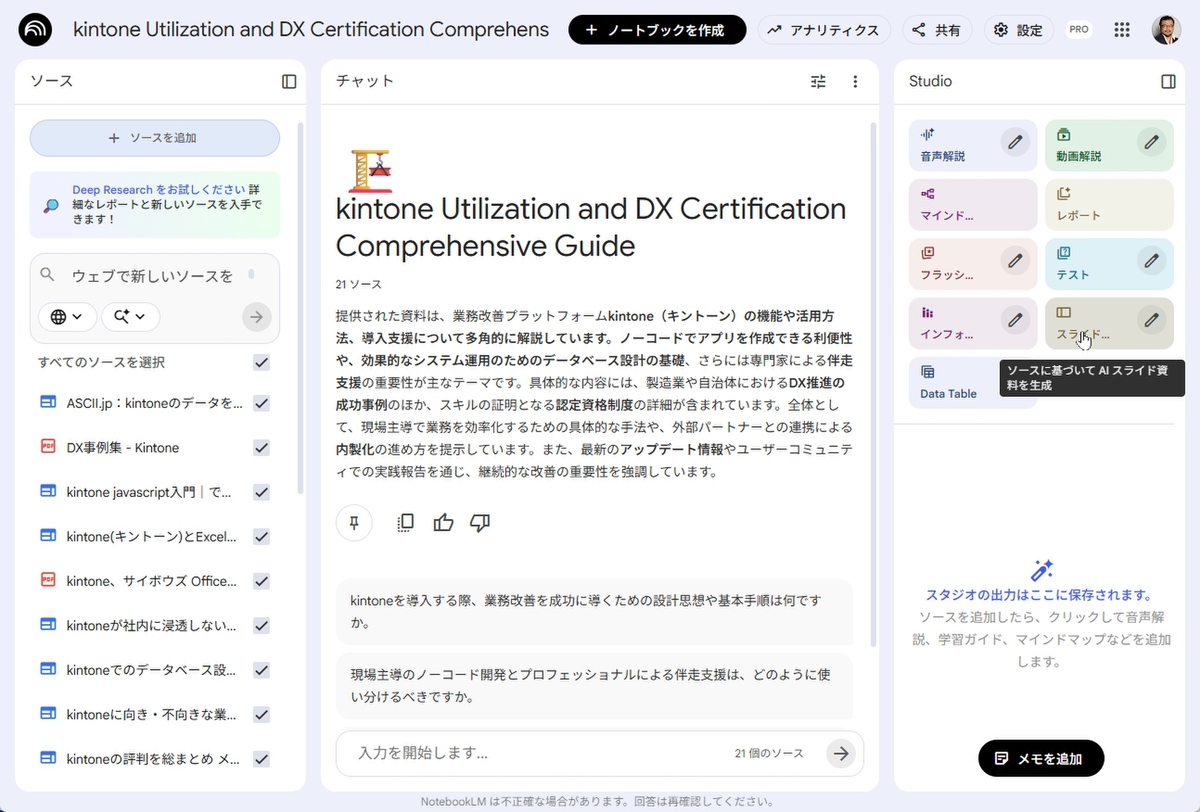Click the thumbs down icon on summary
Image resolution: width=1200 pixels, height=812 pixels.
point(480,523)
